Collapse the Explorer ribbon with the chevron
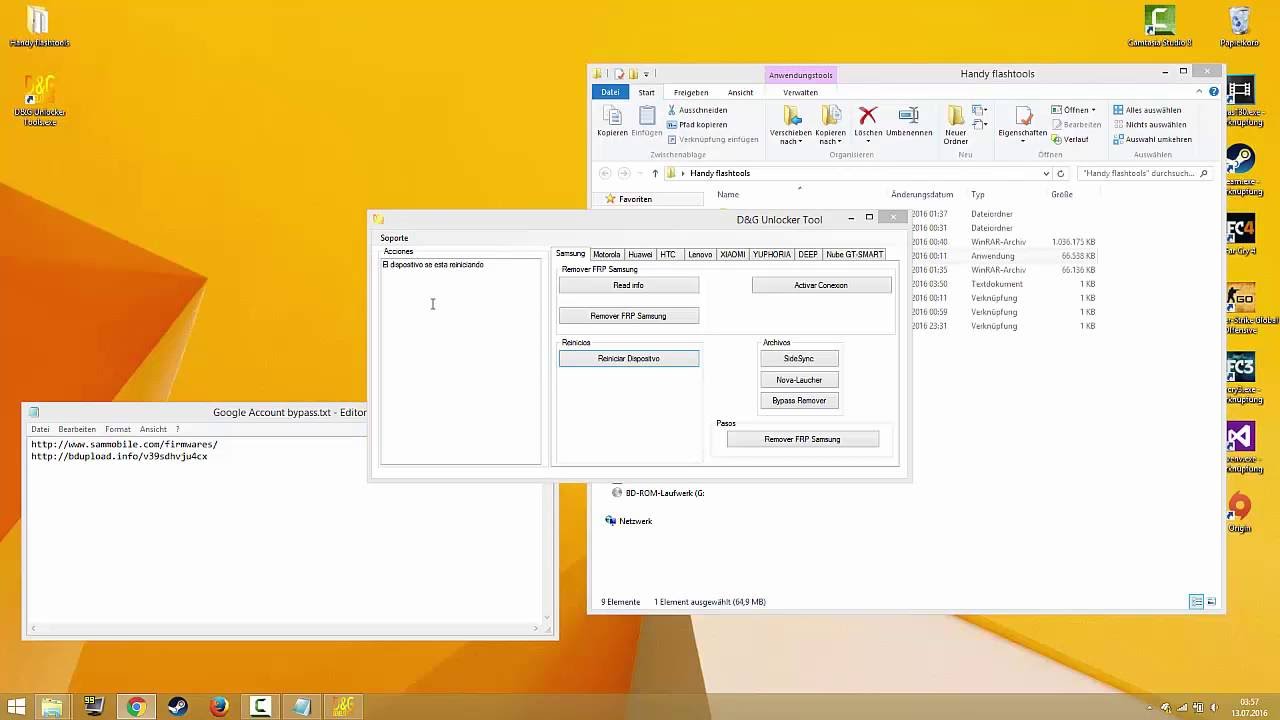Screen dimensions: 1280x720 1200,92
